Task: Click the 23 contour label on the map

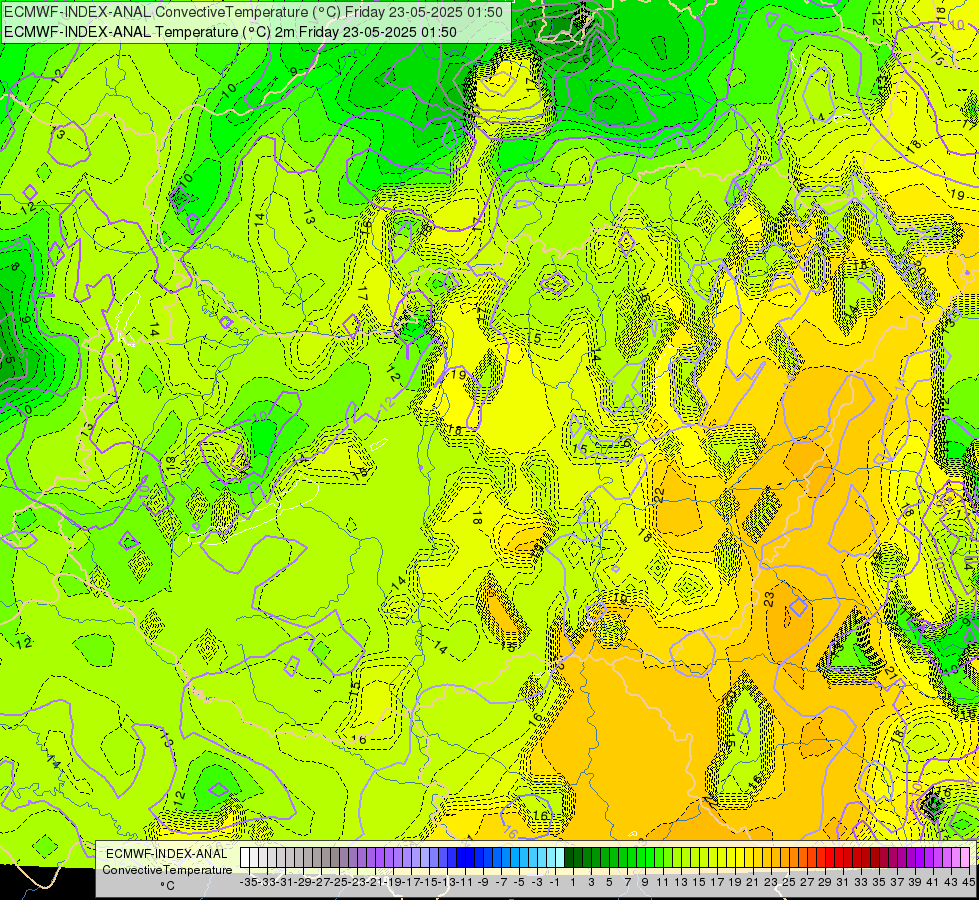Action: [769, 599]
